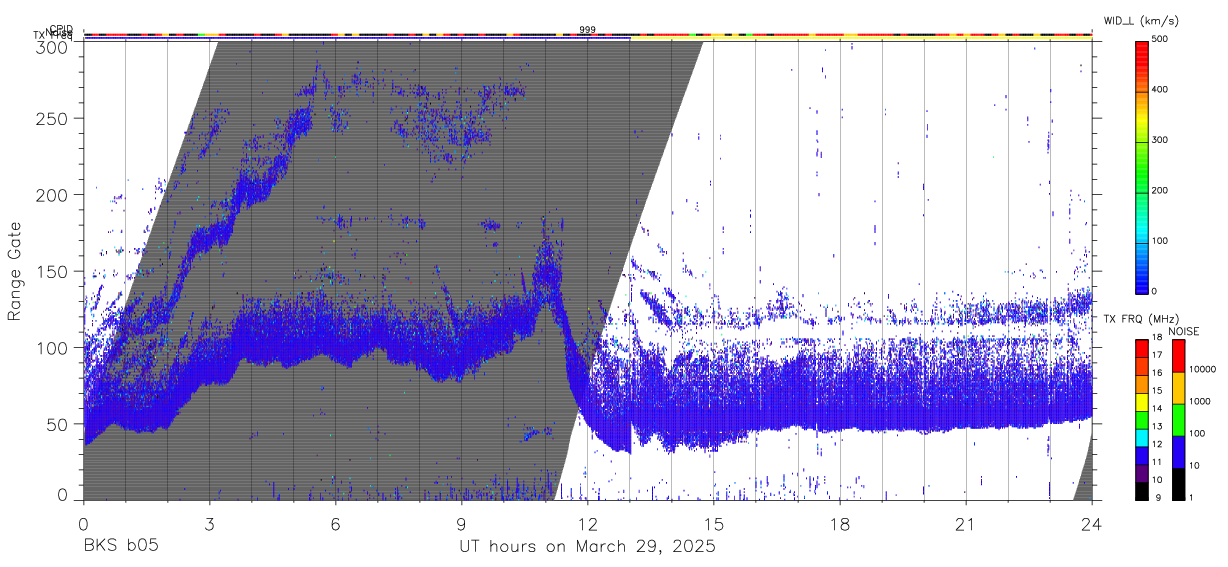This screenshot has height=567, width=1228.
Task: Pick the black swatch in NOISE legend
Action: point(1178,484)
